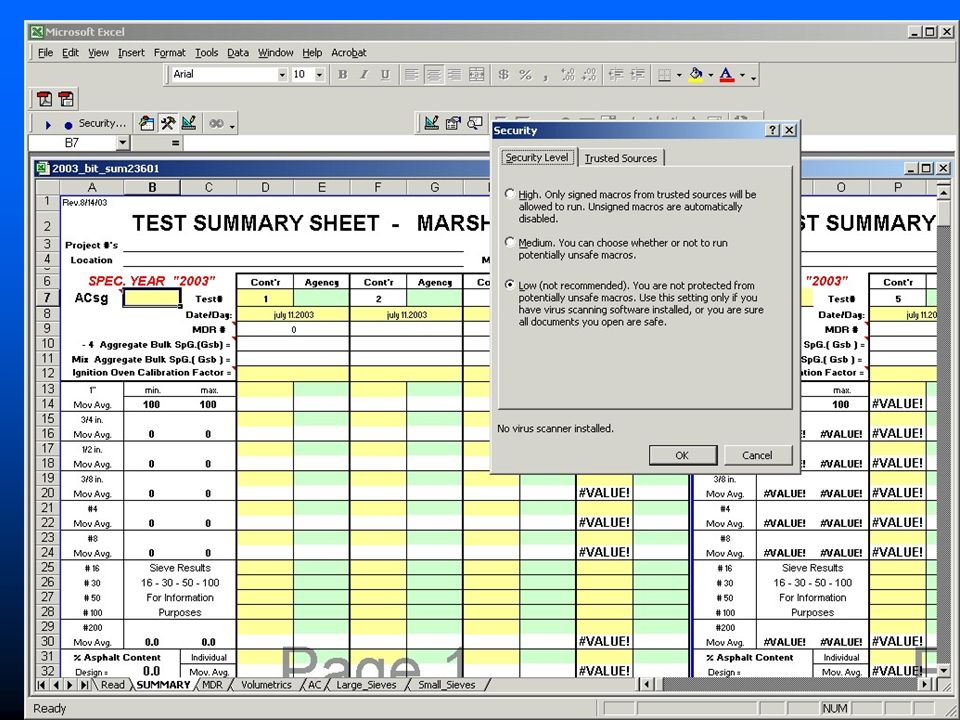
Task: Click Cancel in Security dialog
Action: [x=757, y=456]
